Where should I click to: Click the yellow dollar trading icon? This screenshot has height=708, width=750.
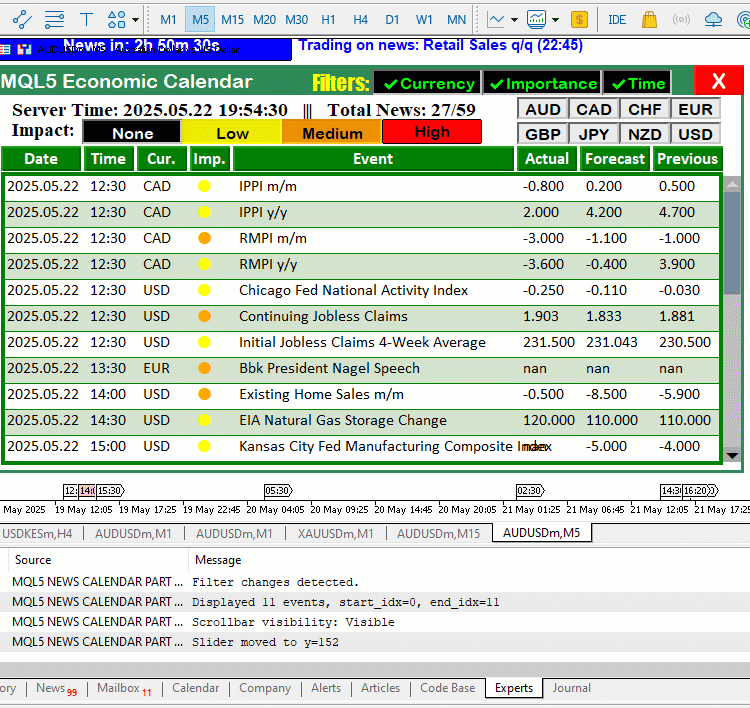[x=579, y=20]
